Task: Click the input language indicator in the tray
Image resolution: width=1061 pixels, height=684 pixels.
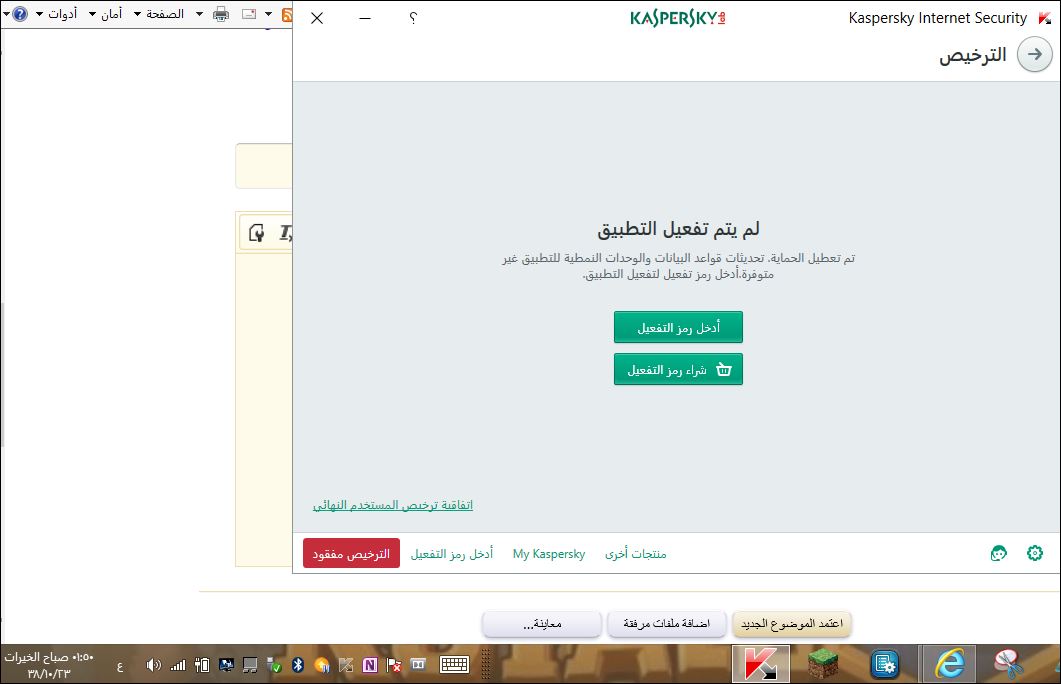Action: tap(120, 666)
